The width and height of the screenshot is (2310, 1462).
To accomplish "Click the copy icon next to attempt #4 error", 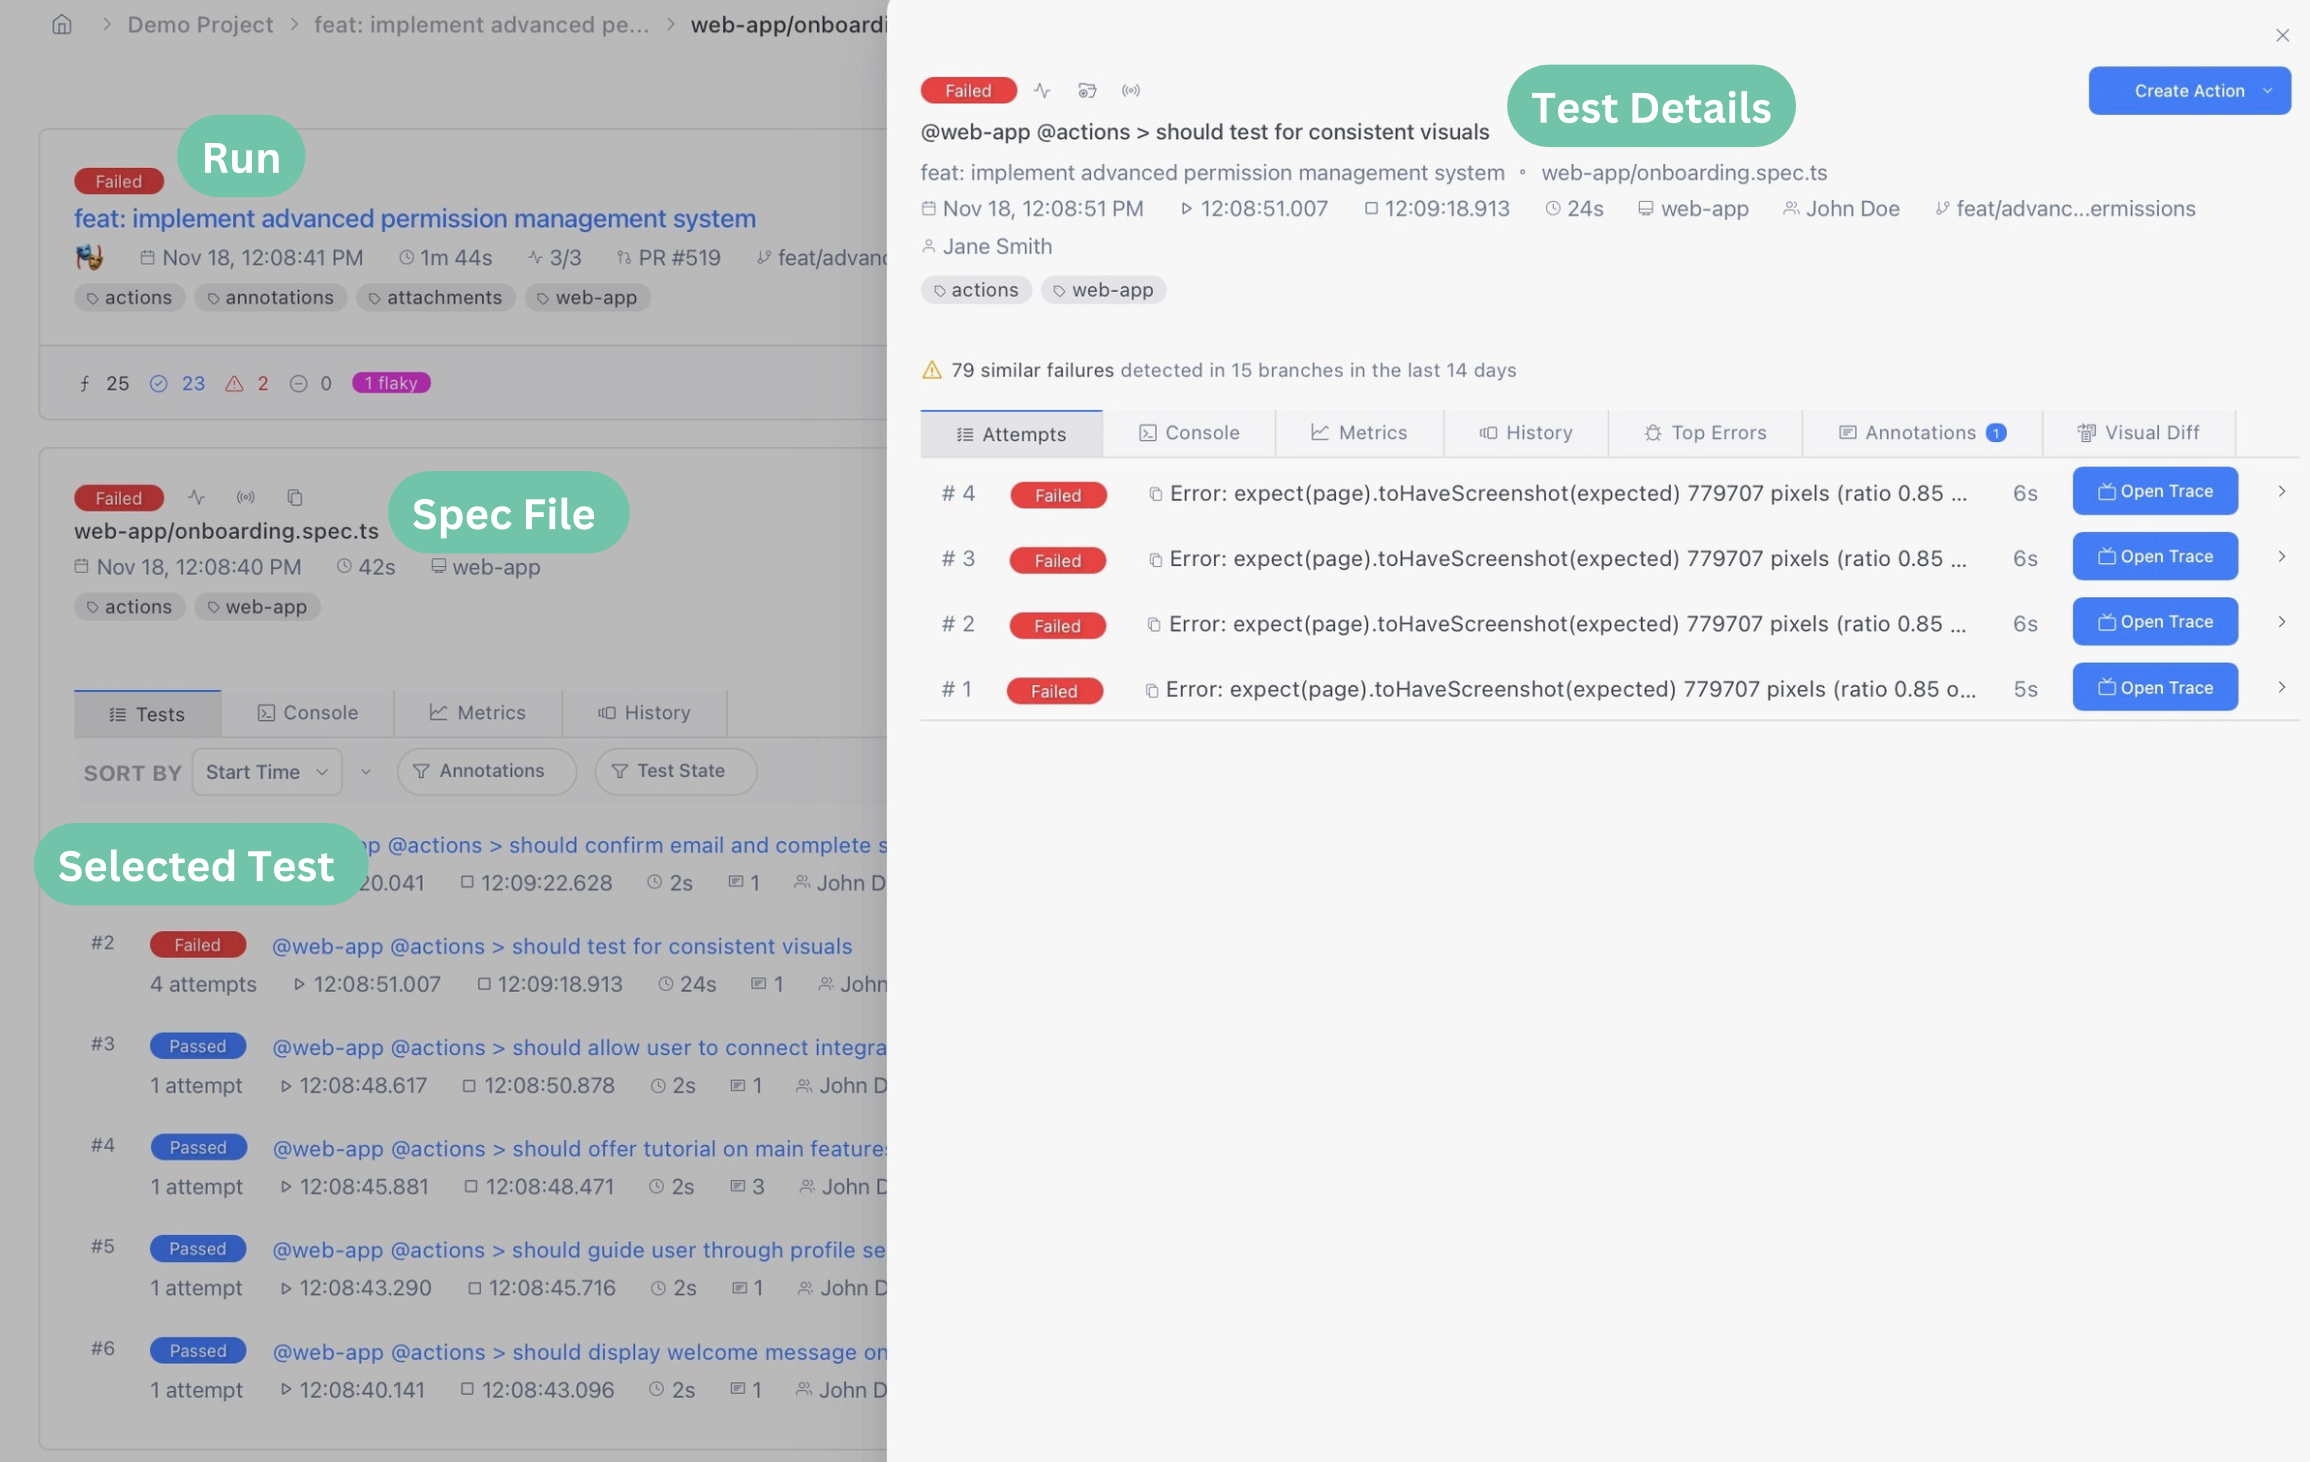I will click(1155, 494).
